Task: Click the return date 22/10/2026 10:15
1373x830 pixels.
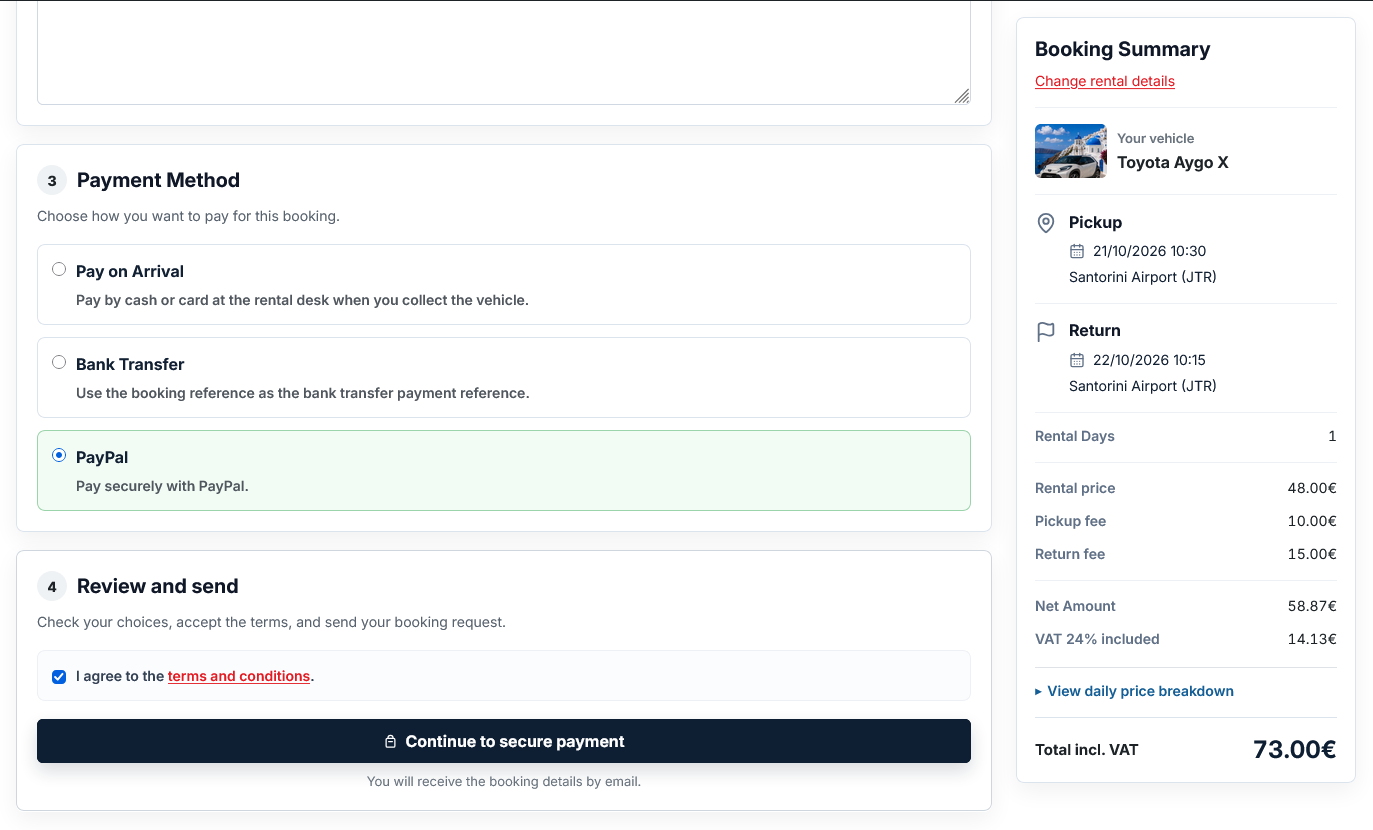Action: (x=1149, y=360)
